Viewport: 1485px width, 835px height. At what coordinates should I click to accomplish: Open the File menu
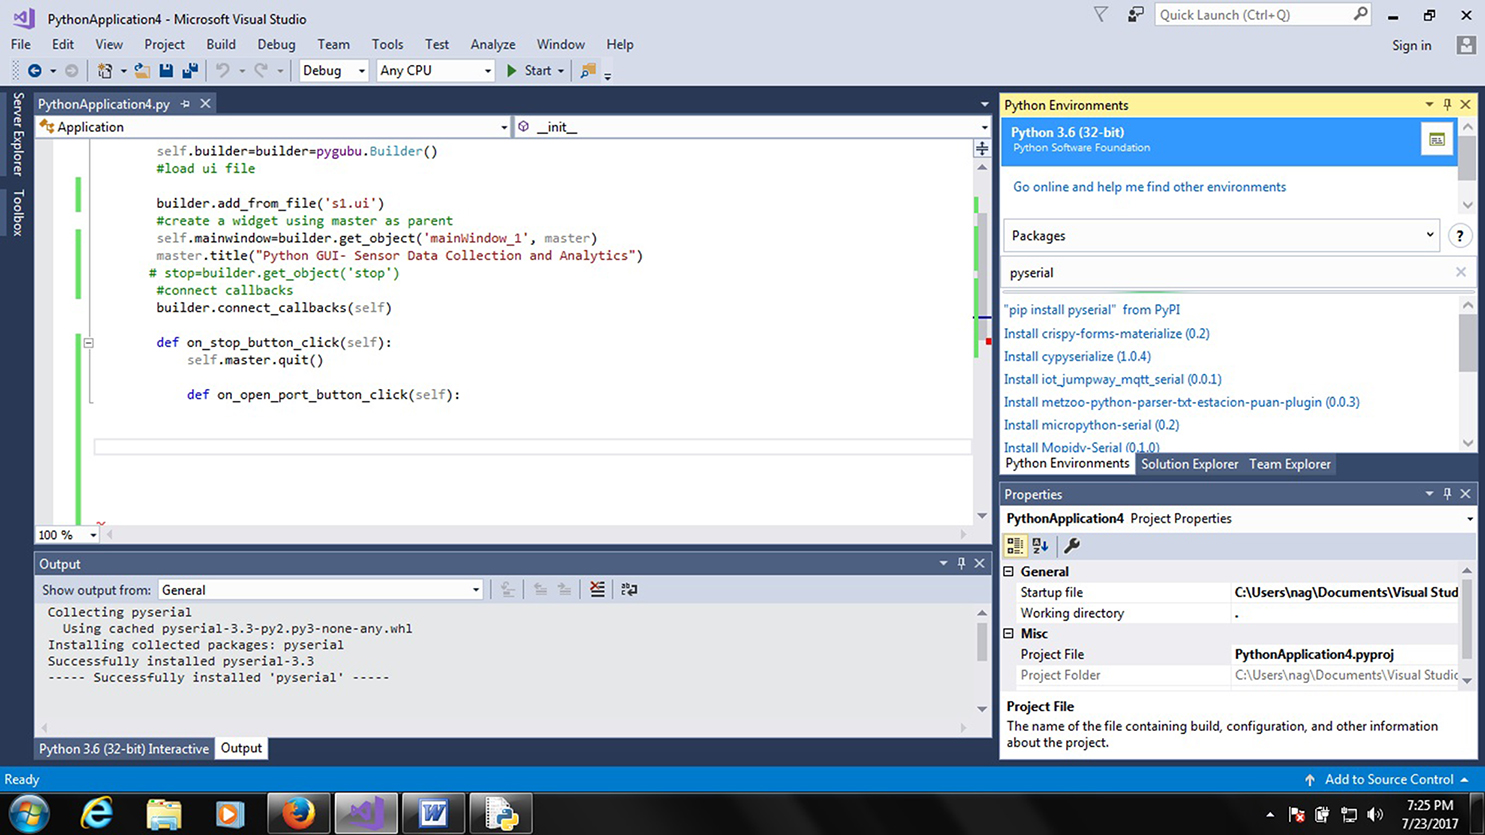pos(20,44)
